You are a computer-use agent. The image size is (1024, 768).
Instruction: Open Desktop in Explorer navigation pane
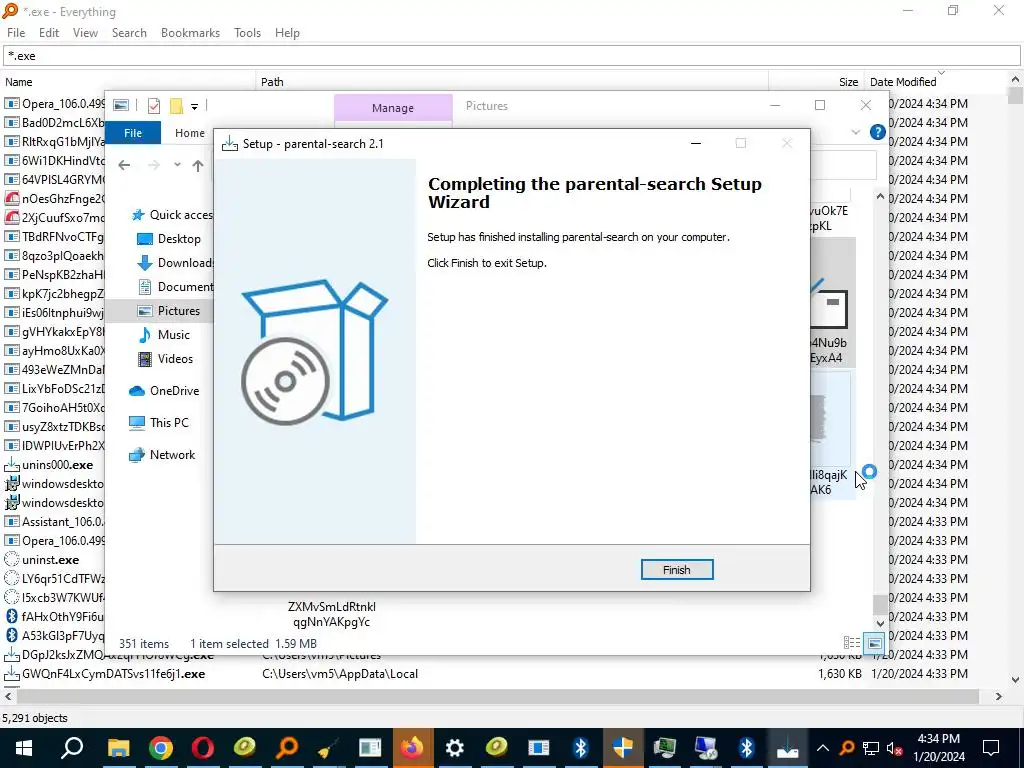[168, 239]
